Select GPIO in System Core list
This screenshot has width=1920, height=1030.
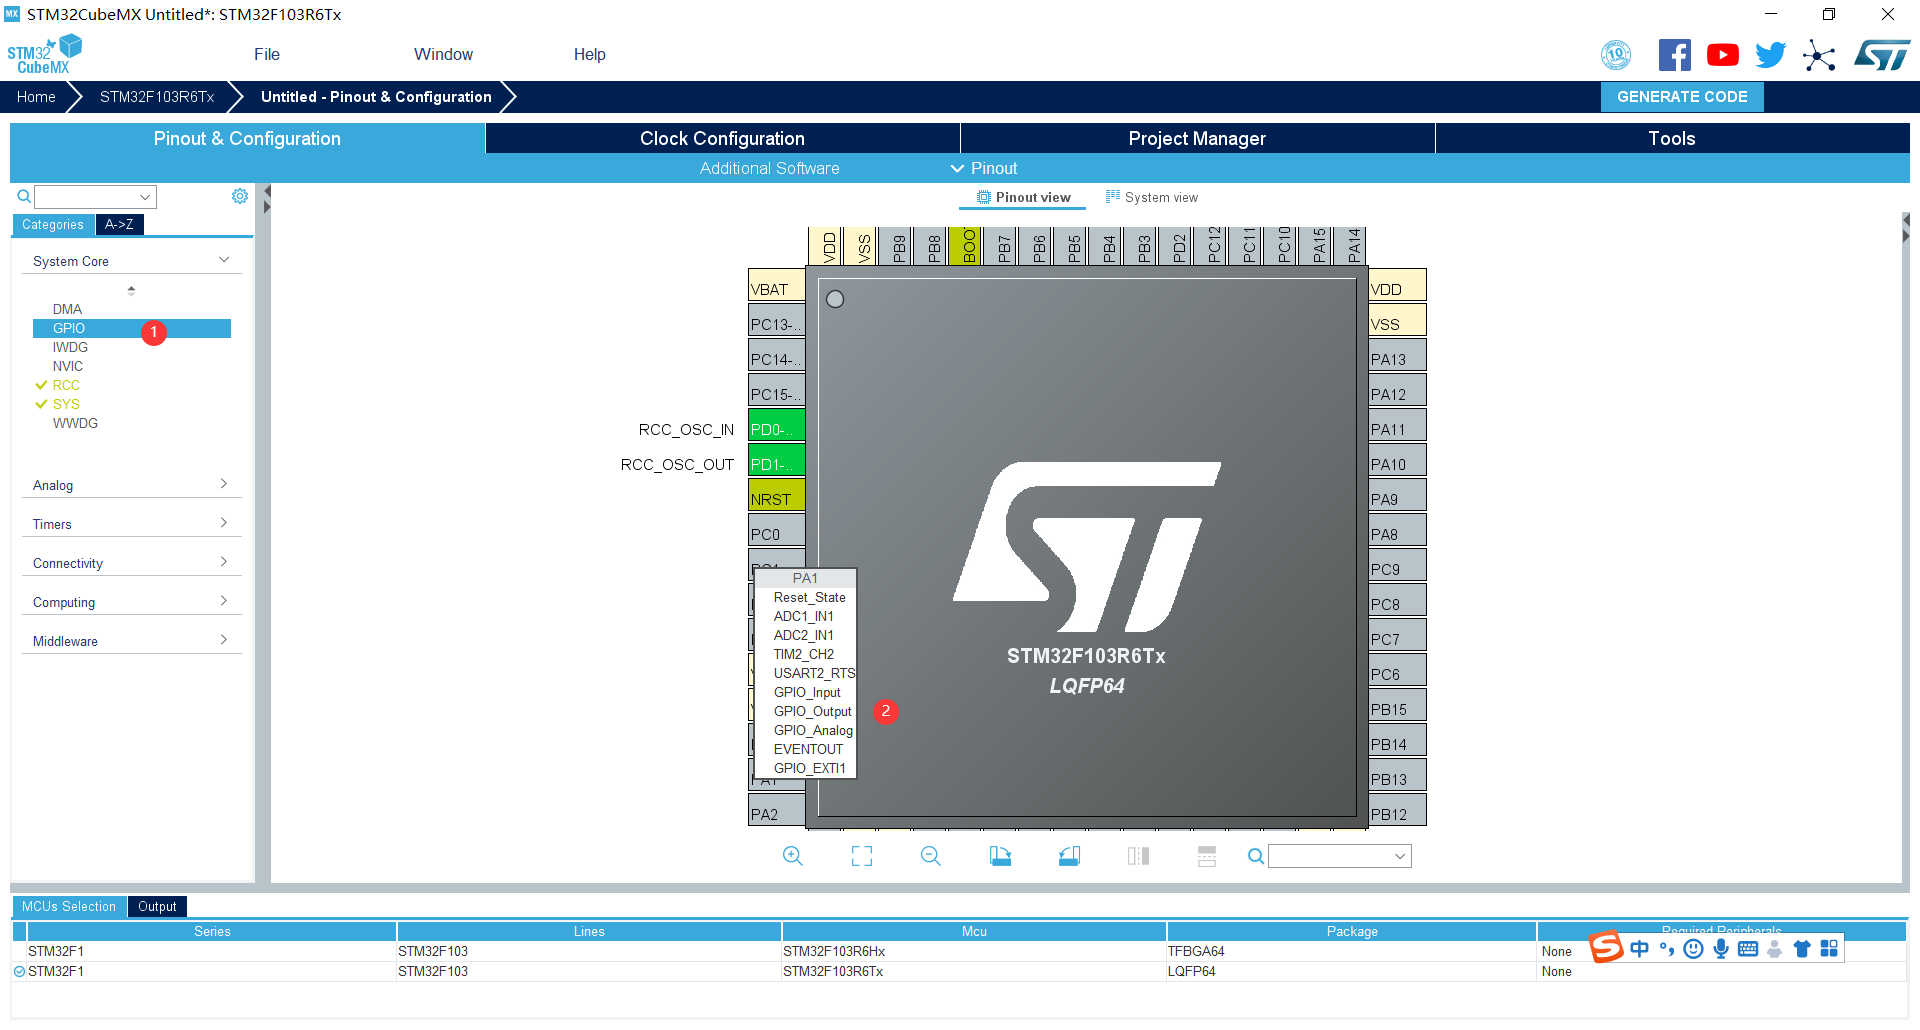click(132, 328)
